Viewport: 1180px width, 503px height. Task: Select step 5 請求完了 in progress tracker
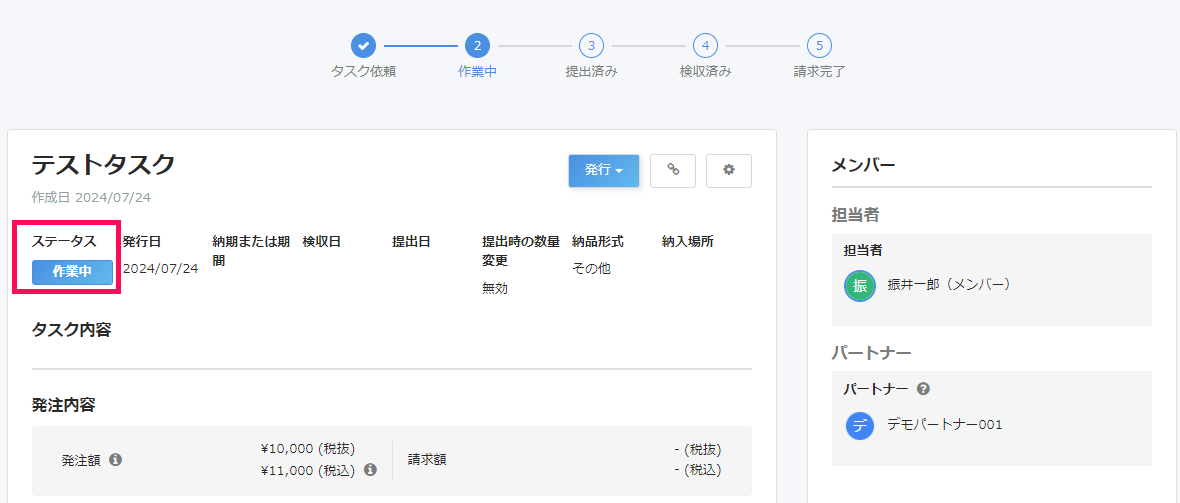pos(819,45)
